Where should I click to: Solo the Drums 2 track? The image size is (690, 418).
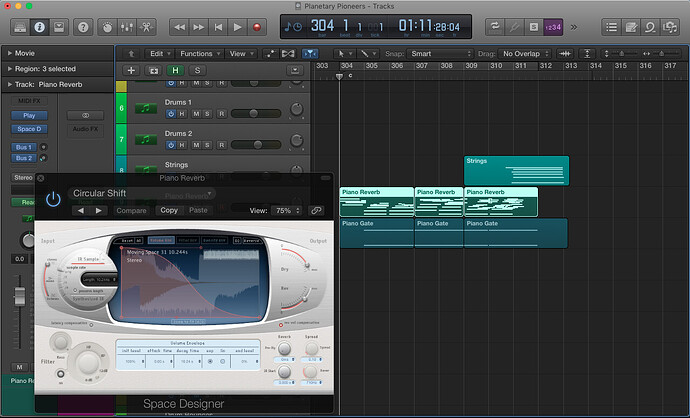209,143
